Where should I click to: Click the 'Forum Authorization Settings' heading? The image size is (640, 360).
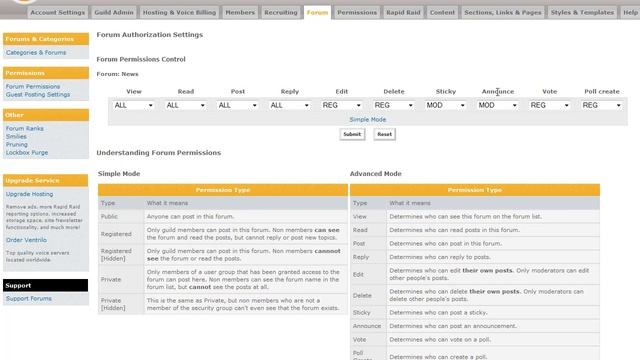coord(150,35)
